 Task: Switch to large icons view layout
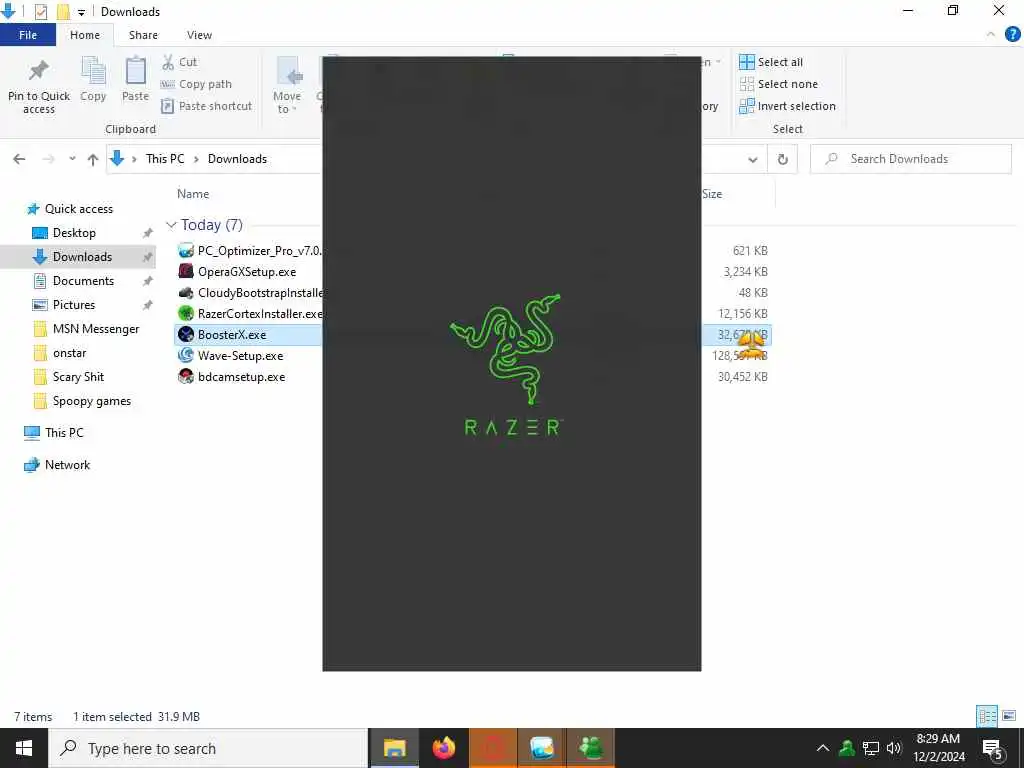1009,716
